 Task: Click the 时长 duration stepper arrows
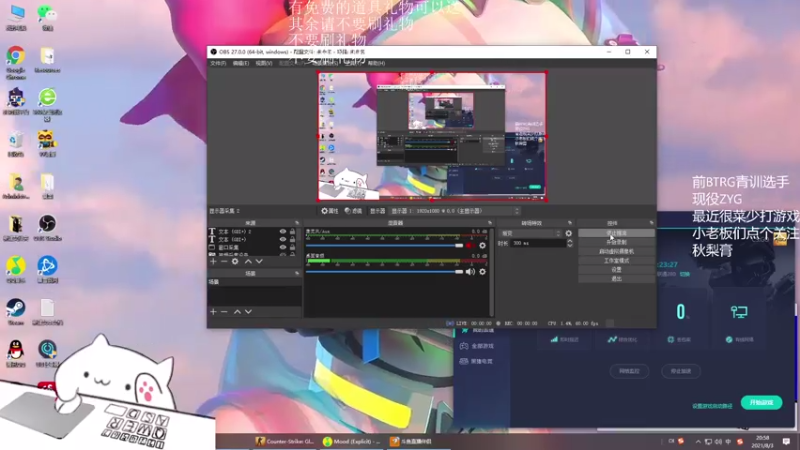tap(569, 243)
